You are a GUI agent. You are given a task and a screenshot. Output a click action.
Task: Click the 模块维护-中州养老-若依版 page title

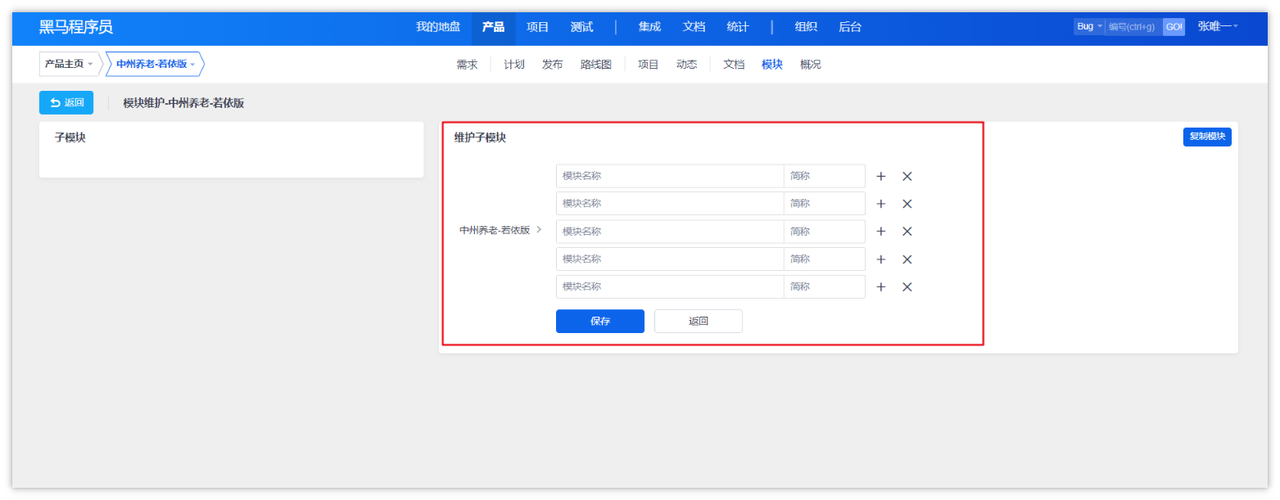[183, 103]
